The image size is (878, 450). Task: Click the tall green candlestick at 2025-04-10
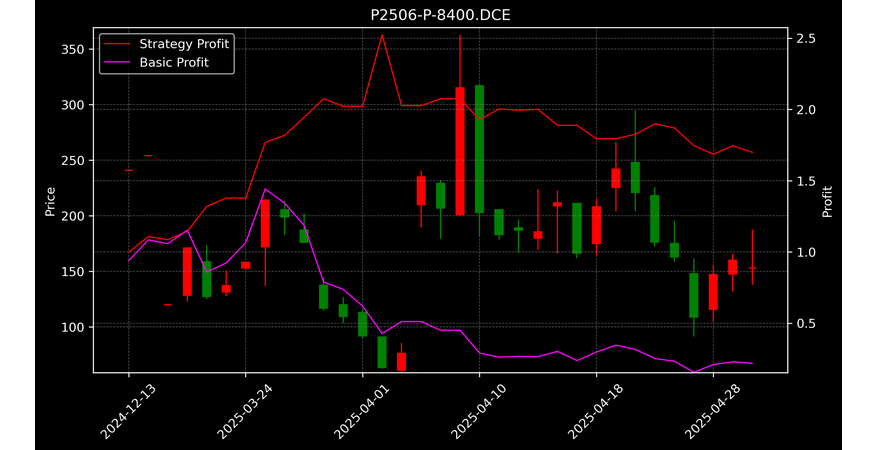[479, 149]
